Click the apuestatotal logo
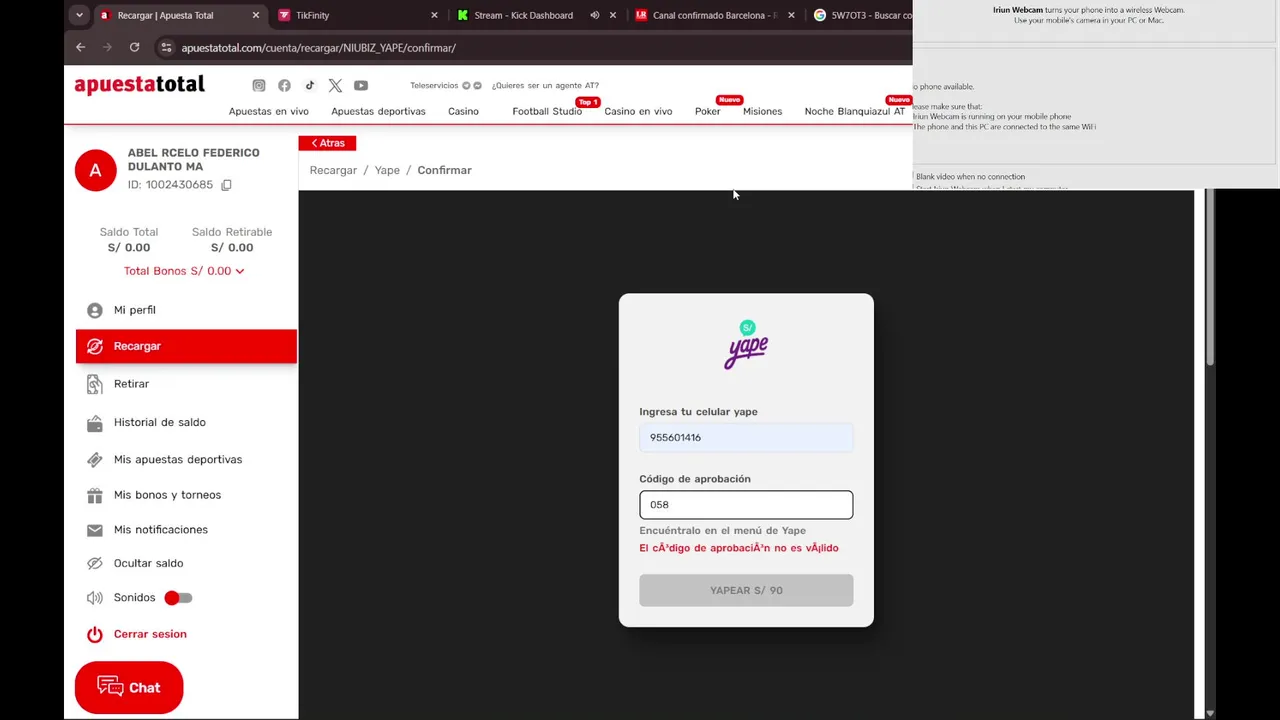The image size is (1280, 720). [x=140, y=85]
